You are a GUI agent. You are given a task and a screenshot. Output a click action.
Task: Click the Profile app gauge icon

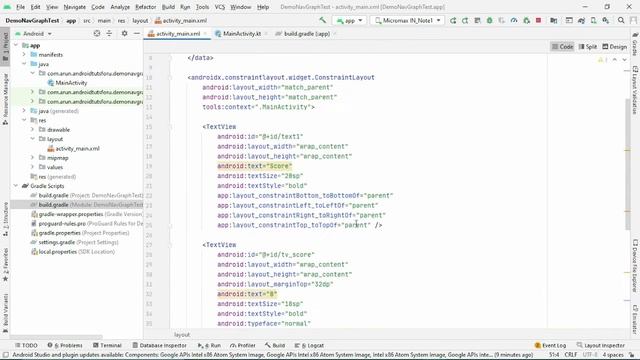coord(514,20)
